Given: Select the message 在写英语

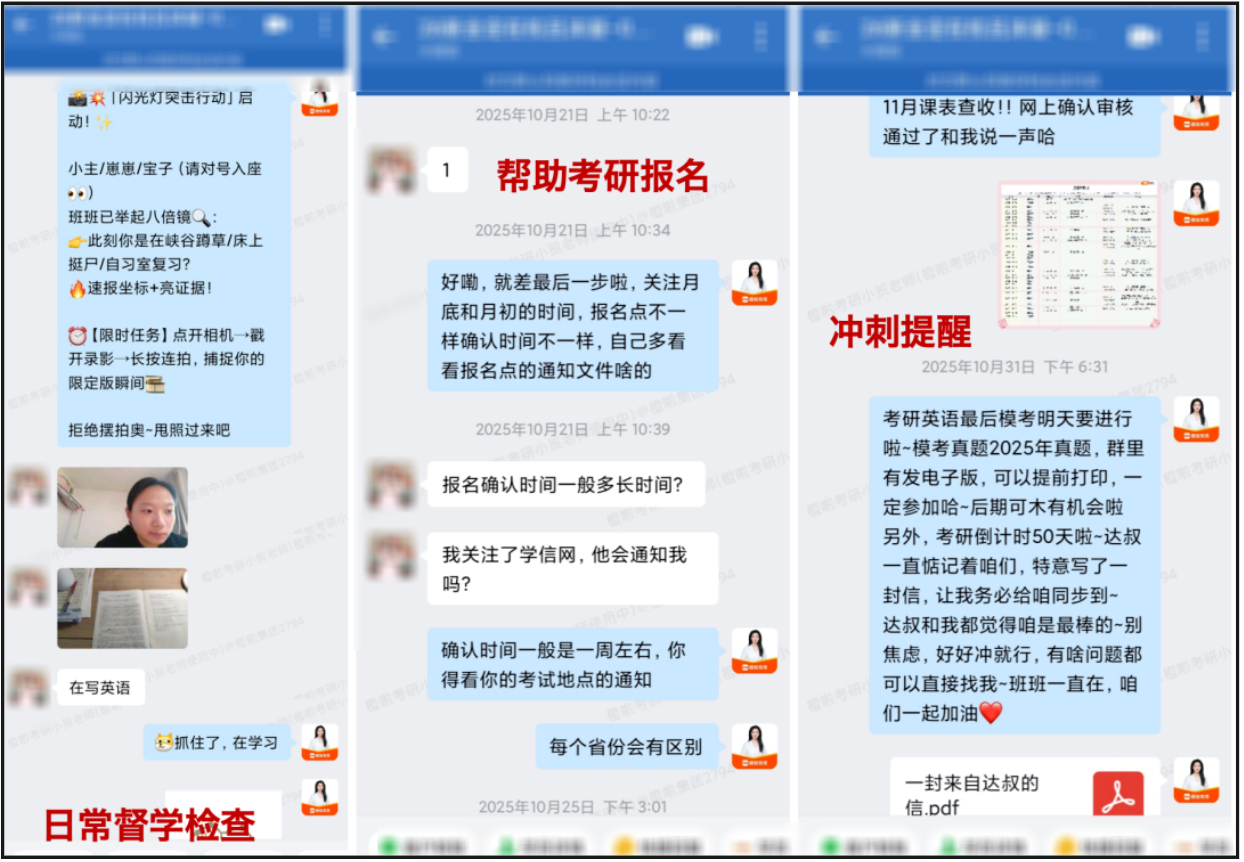Looking at the screenshot, I should click(x=100, y=688).
